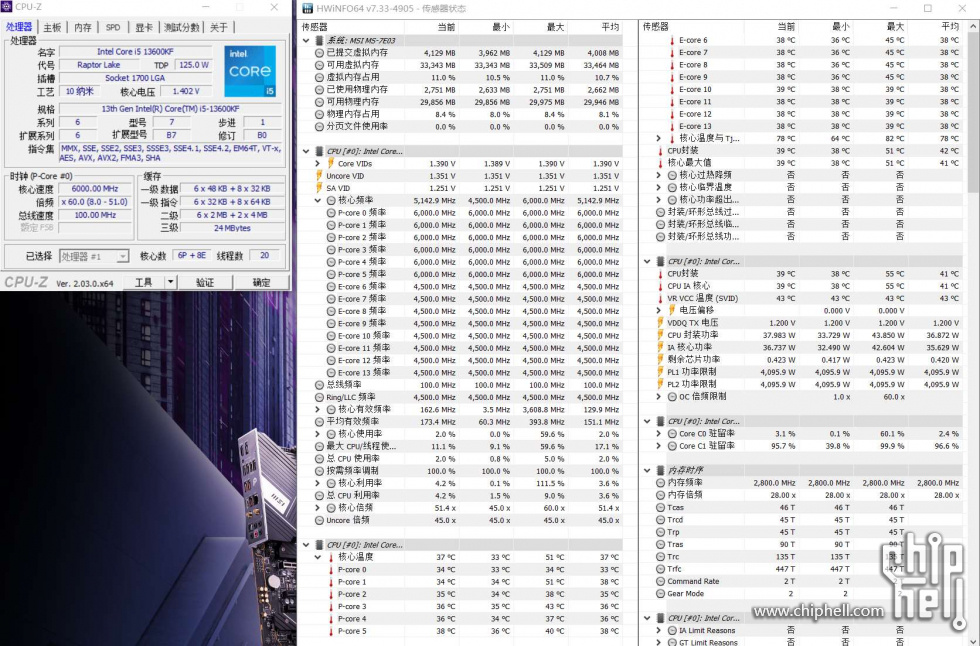Click the 验证 button

(205, 282)
